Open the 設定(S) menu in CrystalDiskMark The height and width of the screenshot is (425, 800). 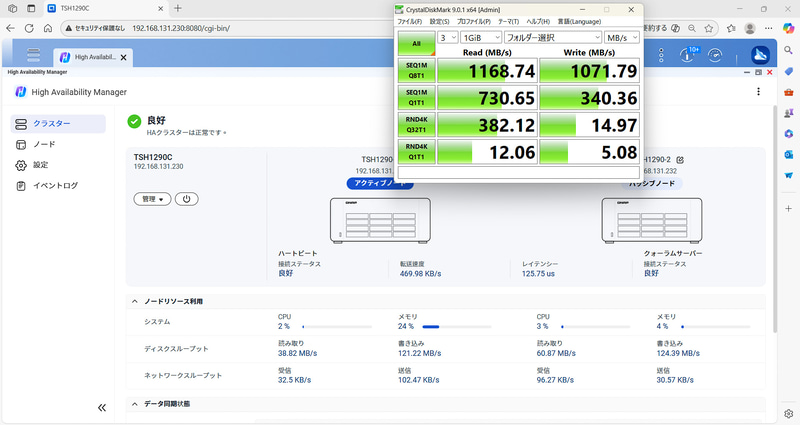pyautogui.click(x=439, y=21)
